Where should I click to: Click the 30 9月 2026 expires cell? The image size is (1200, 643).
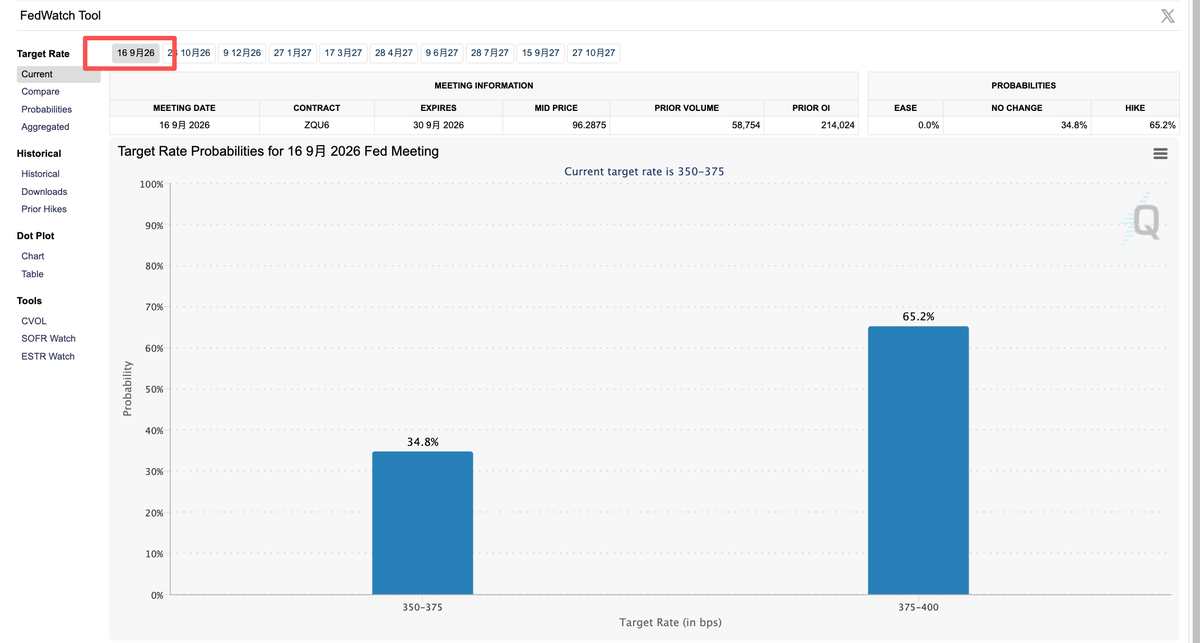click(439, 125)
